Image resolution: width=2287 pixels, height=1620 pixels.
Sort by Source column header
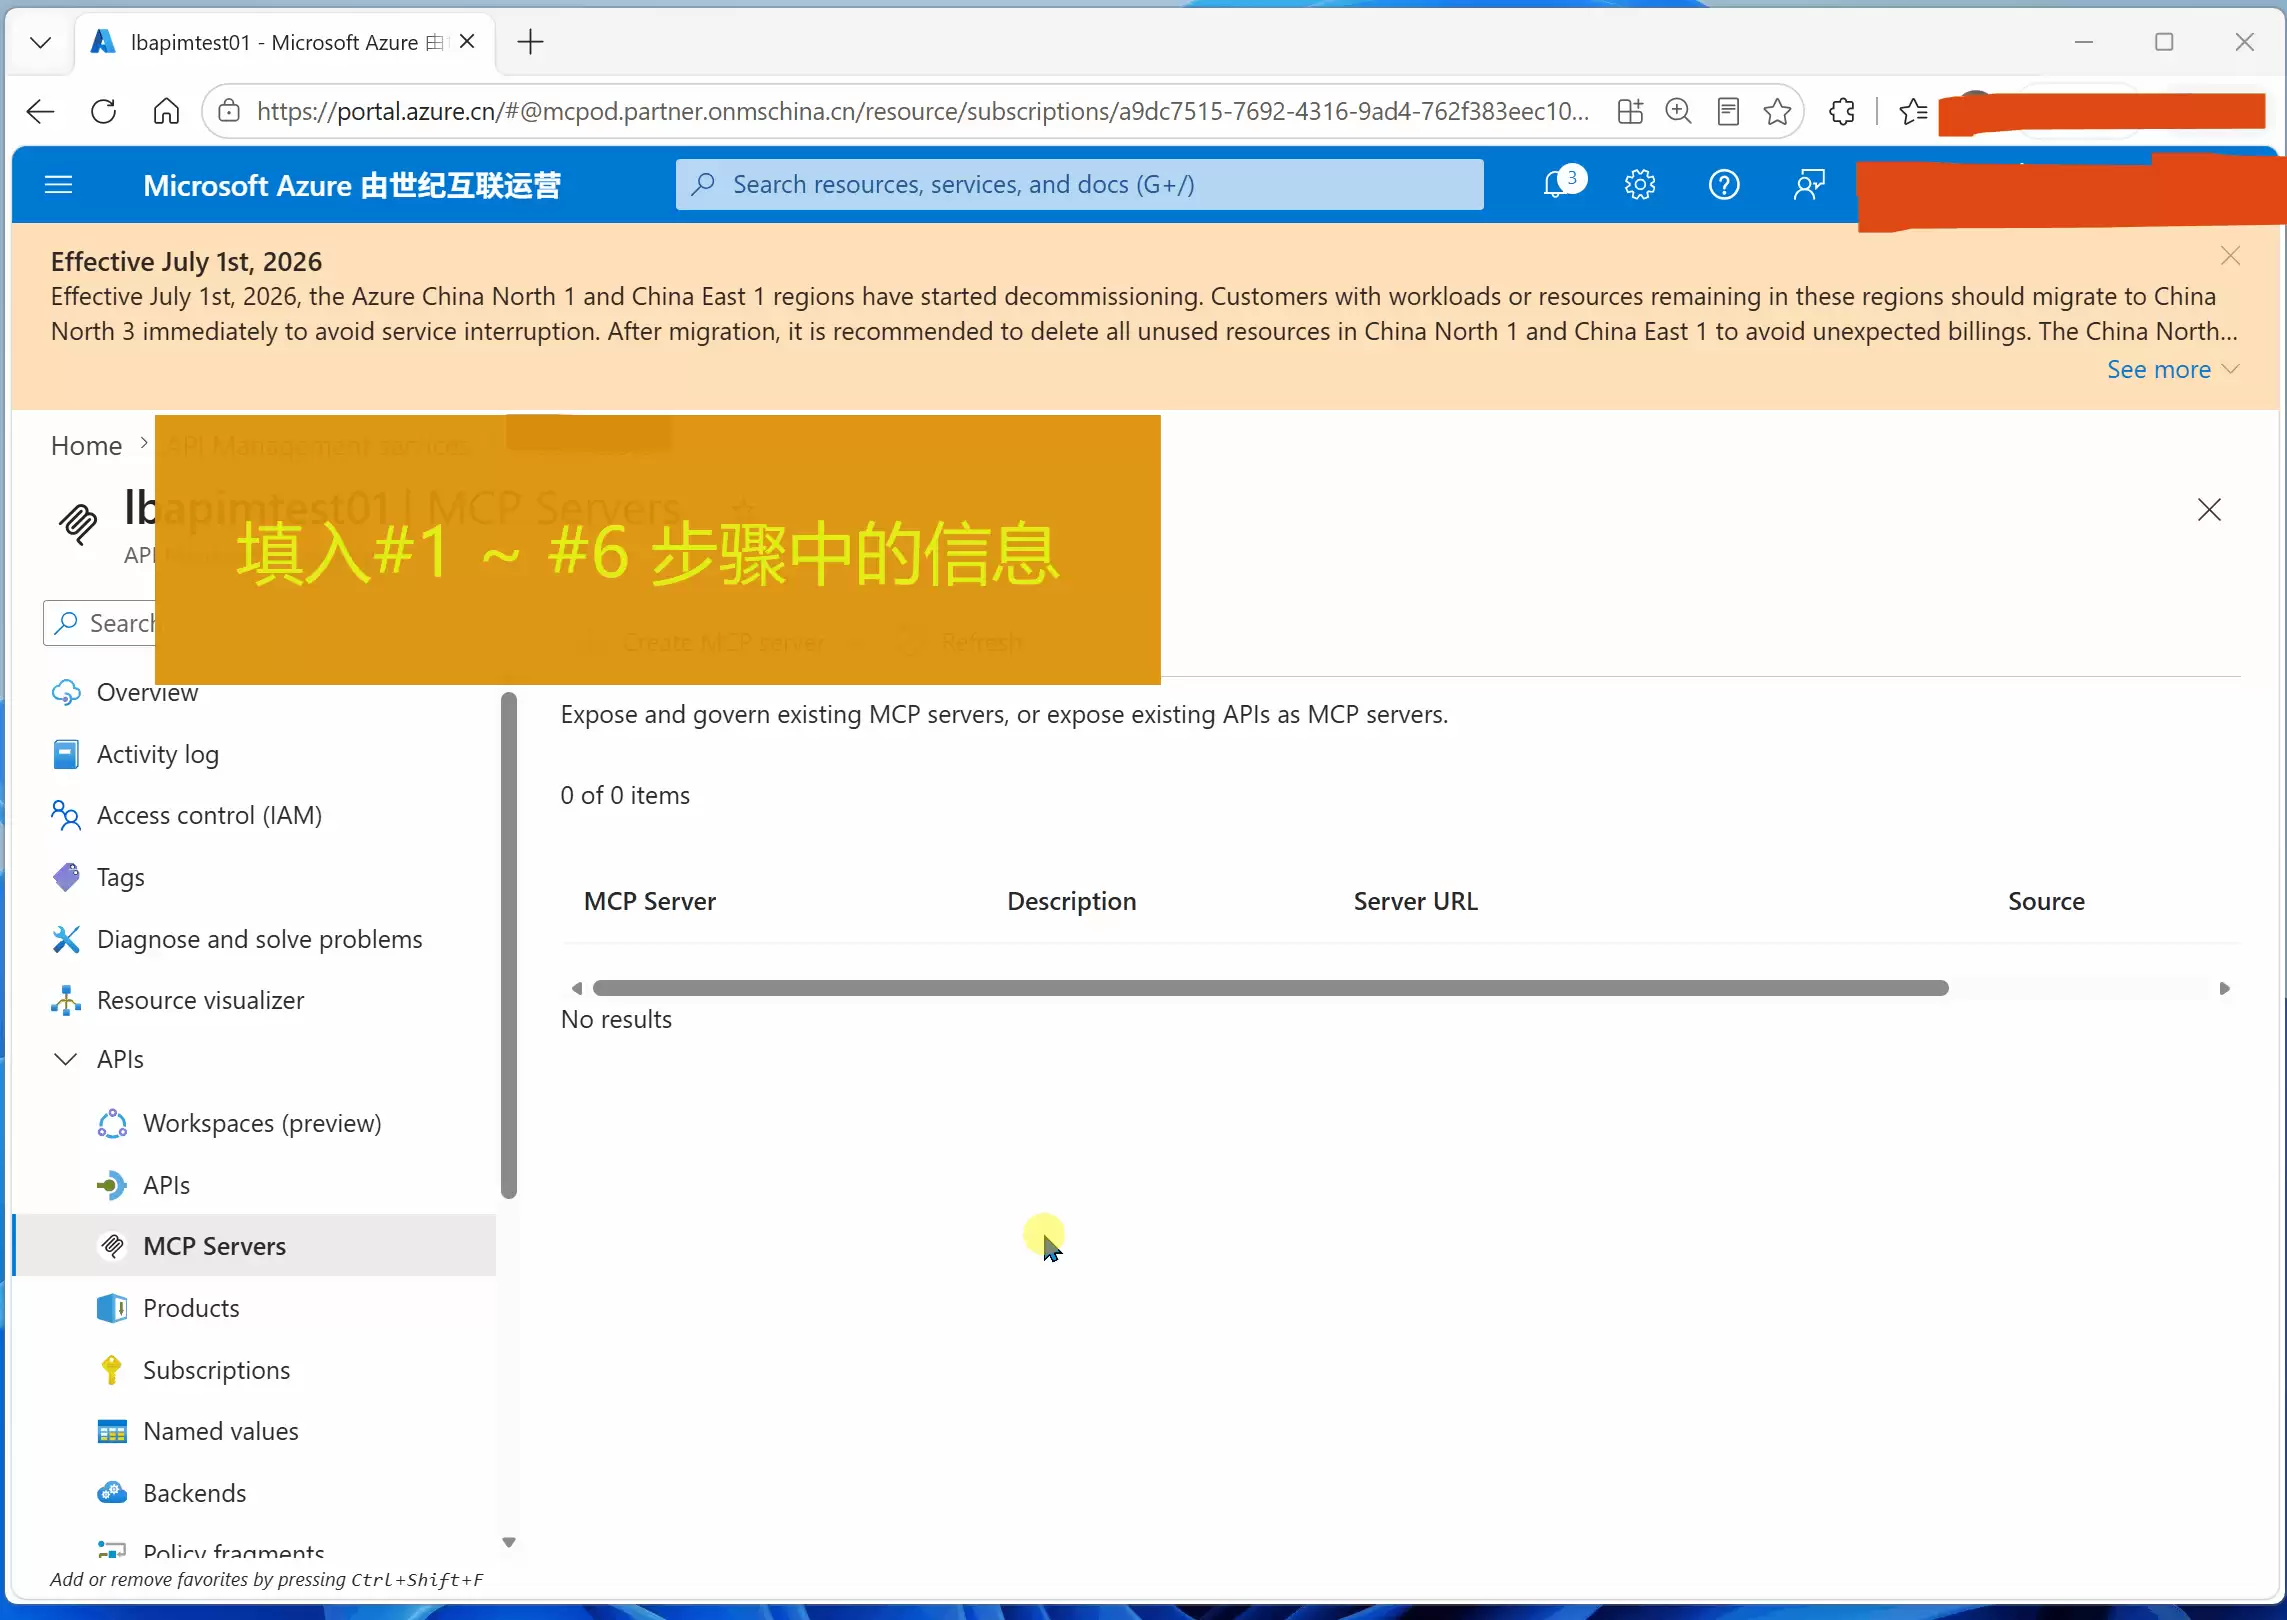pos(2046,901)
